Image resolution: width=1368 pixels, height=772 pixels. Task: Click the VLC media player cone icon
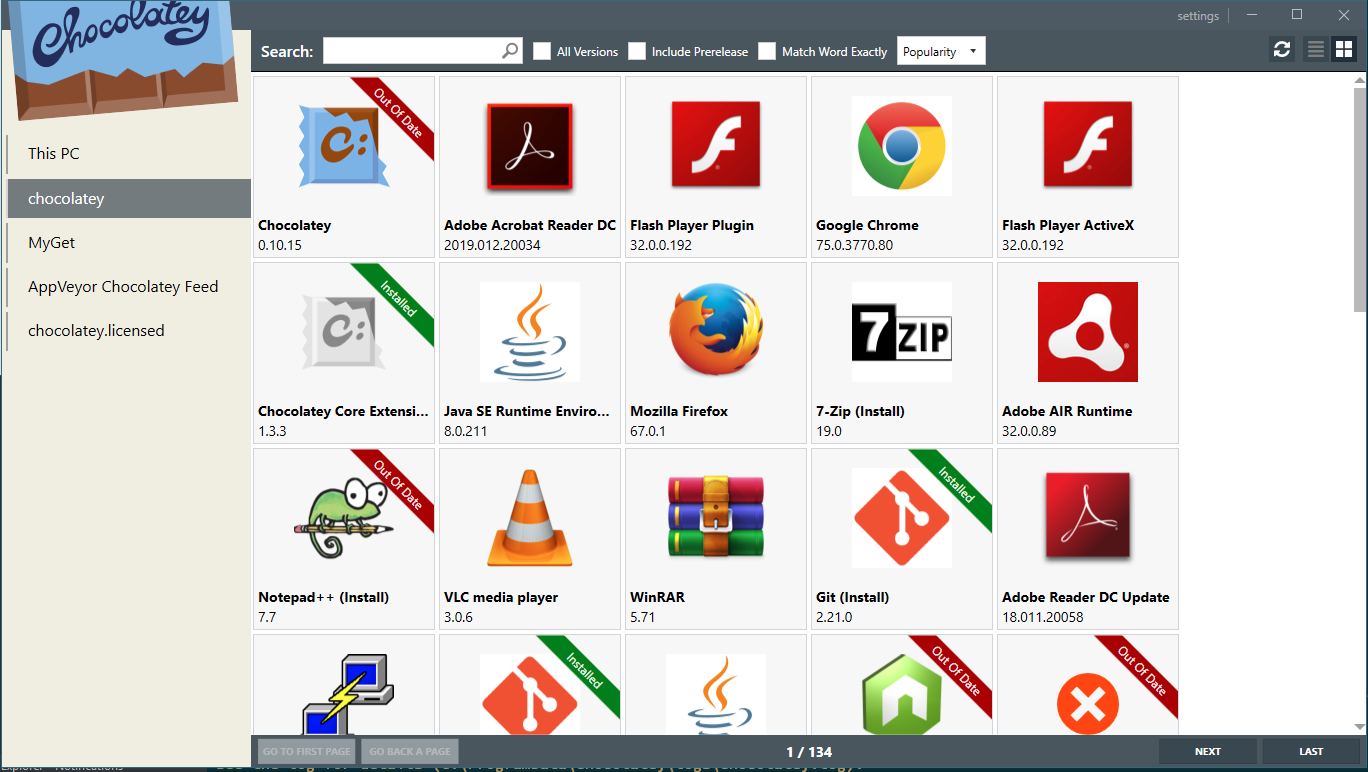530,518
